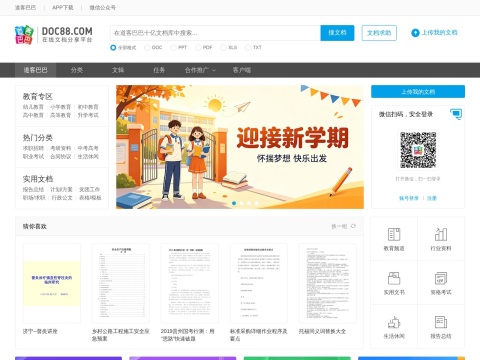Screen dimensions: 480x360
Task: Click the 高等教育 category link
Action: coord(60,115)
